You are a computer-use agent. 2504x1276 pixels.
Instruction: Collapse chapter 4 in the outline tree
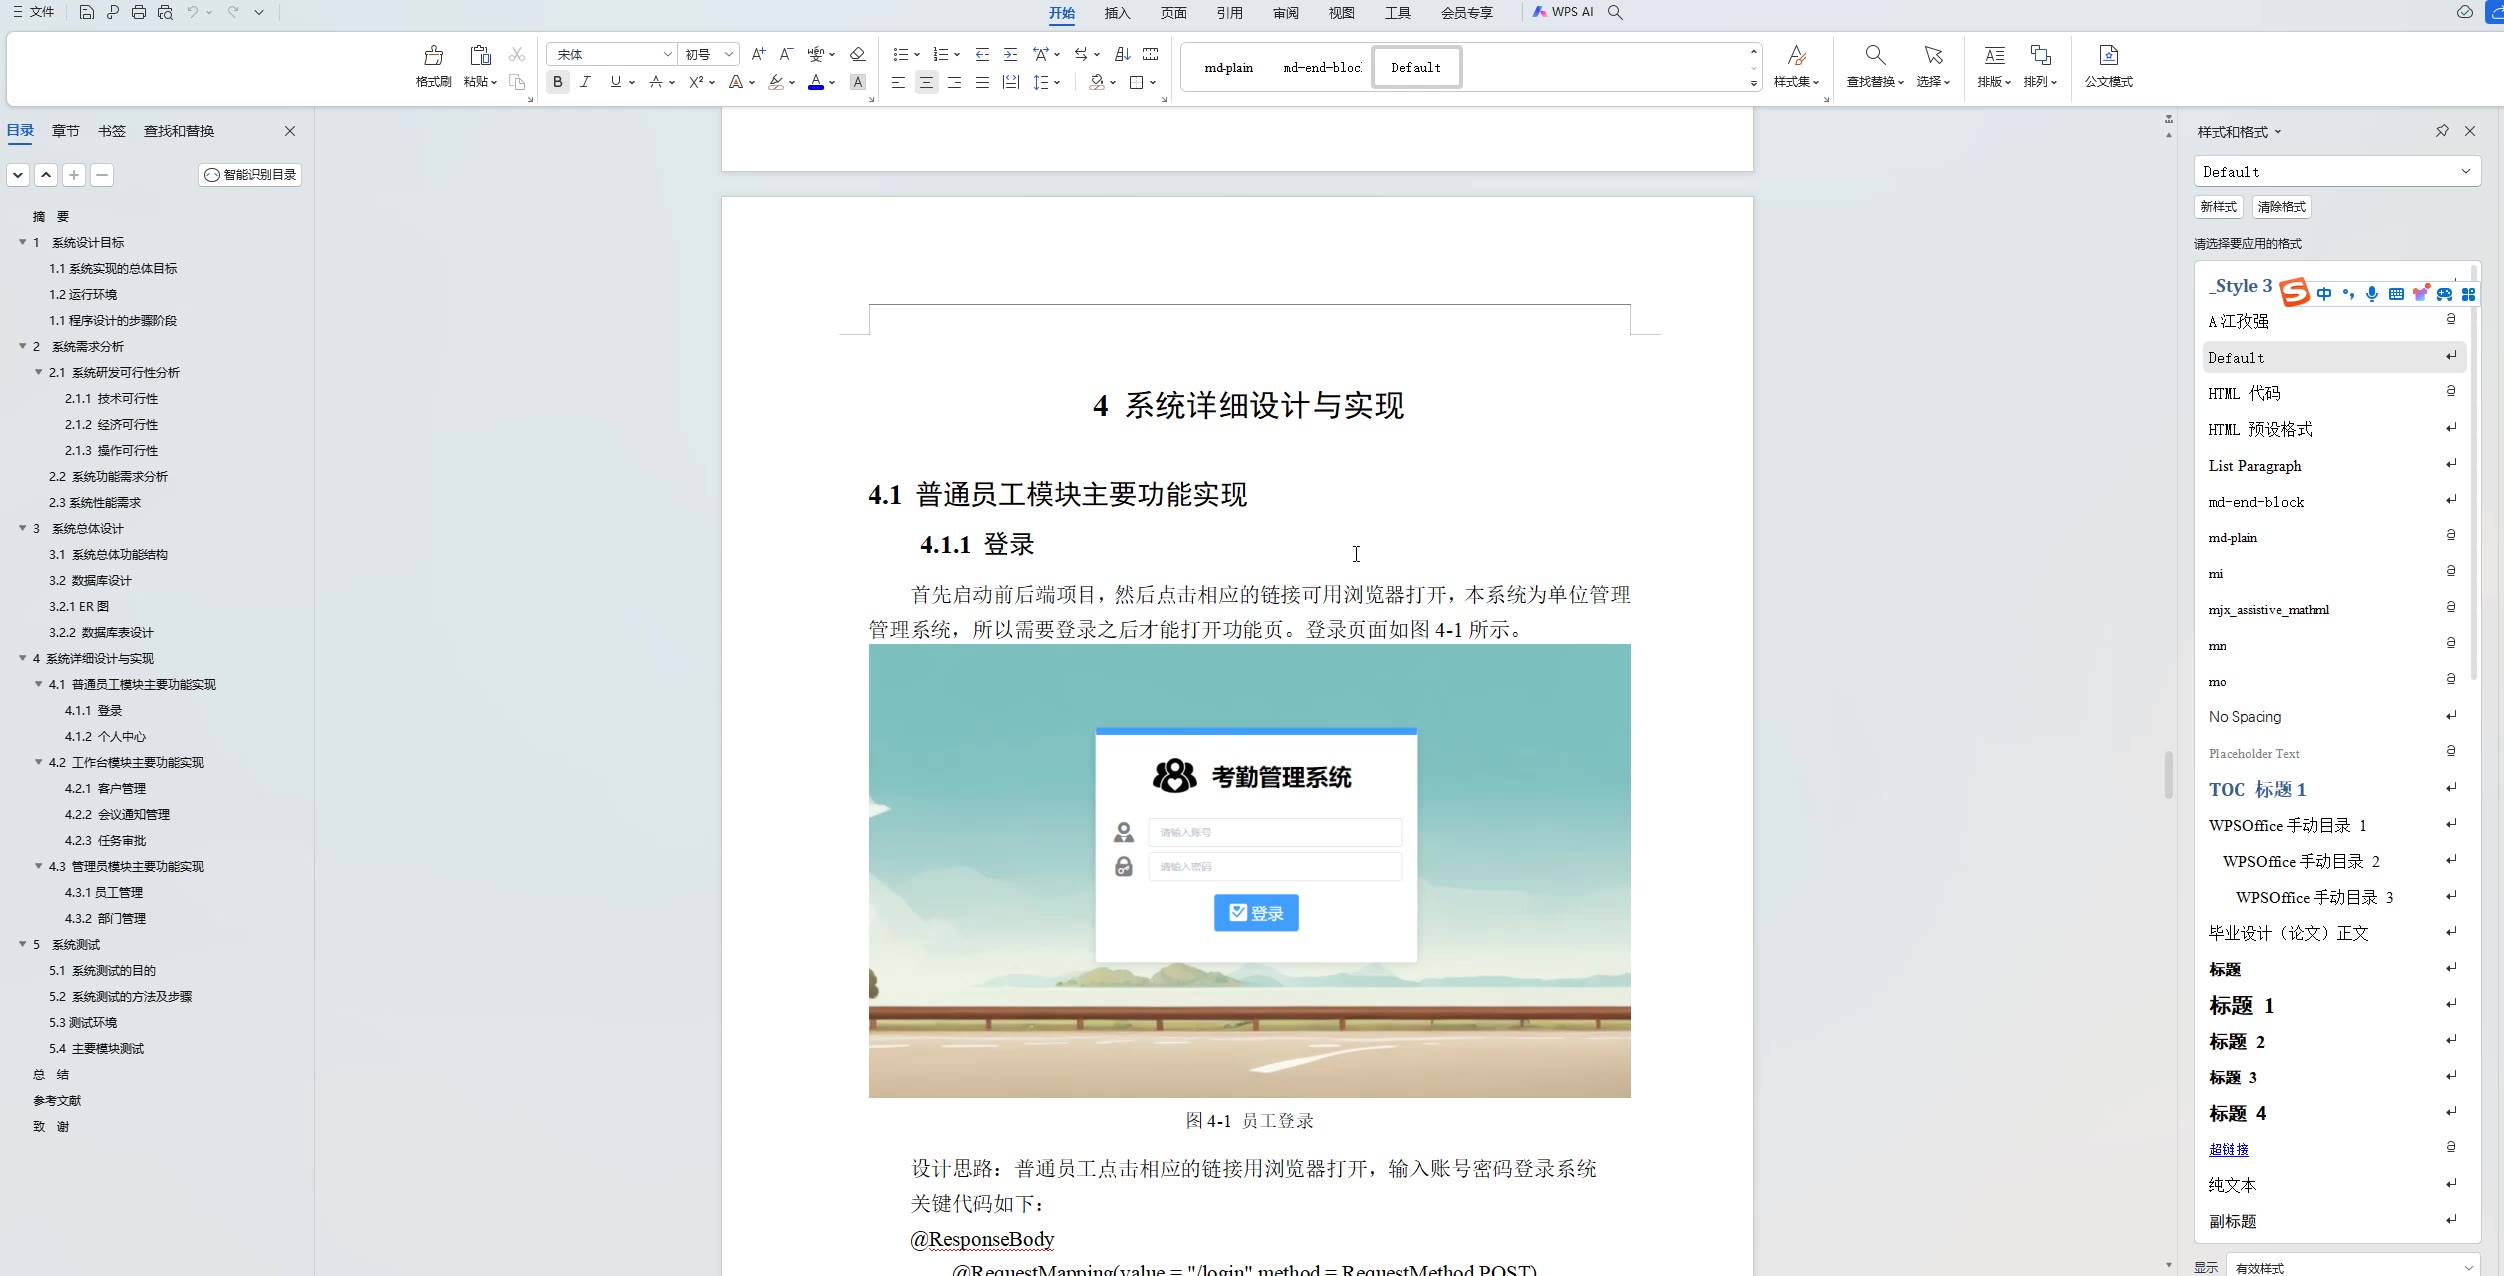[x=22, y=658]
